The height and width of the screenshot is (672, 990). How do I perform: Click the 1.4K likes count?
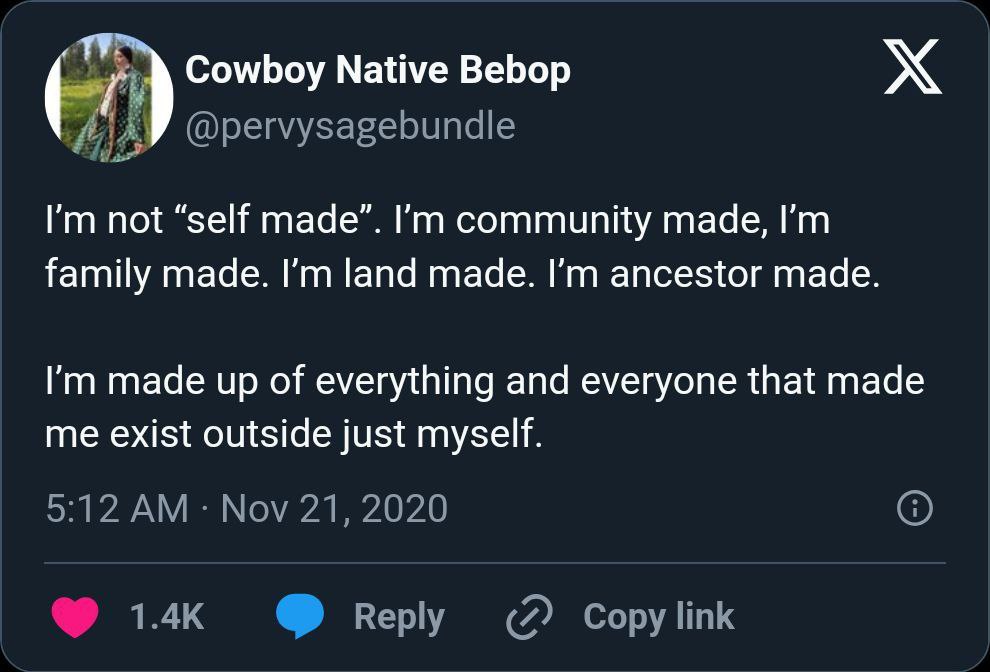(x=167, y=617)
